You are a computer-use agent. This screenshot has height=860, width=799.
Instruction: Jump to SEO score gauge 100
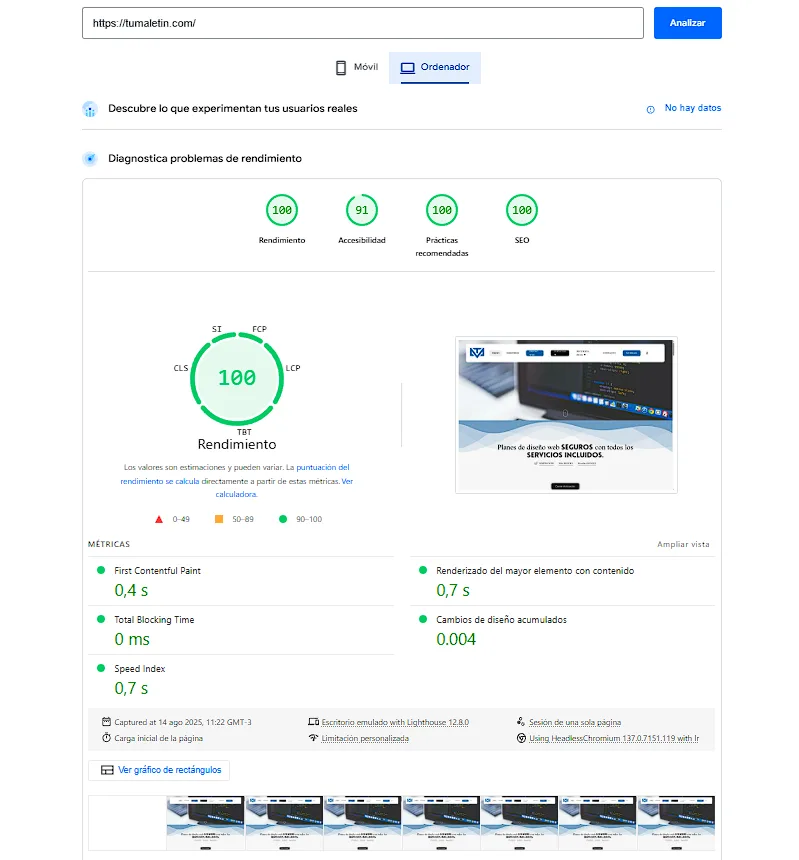522,210
